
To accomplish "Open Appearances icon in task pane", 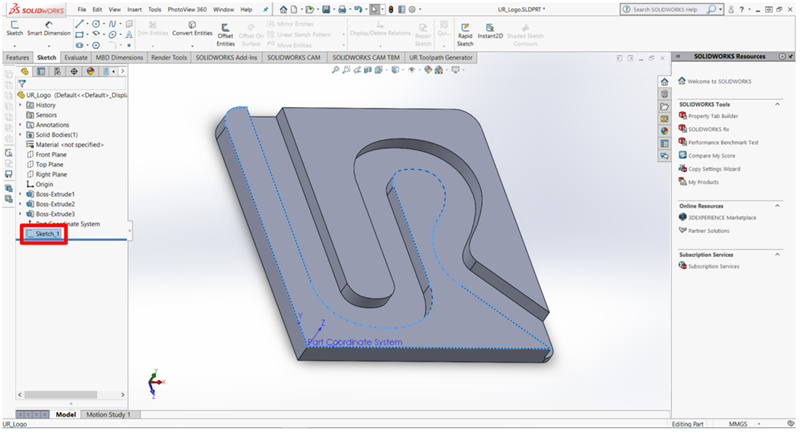I will (664, 131).
